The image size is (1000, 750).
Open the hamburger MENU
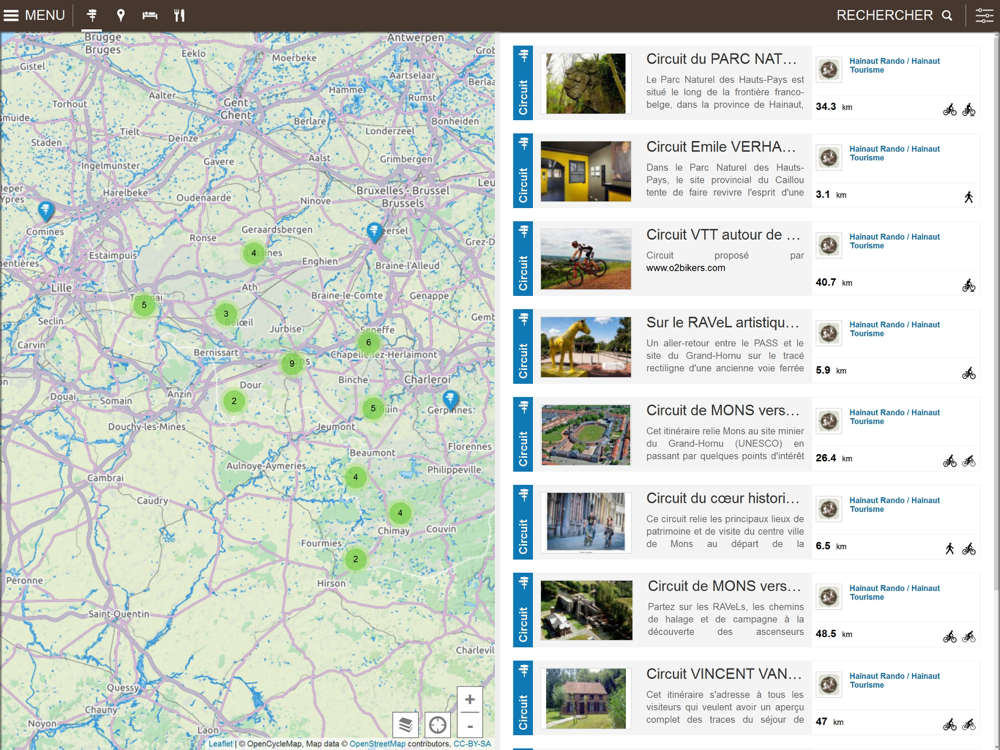point(34,15)
